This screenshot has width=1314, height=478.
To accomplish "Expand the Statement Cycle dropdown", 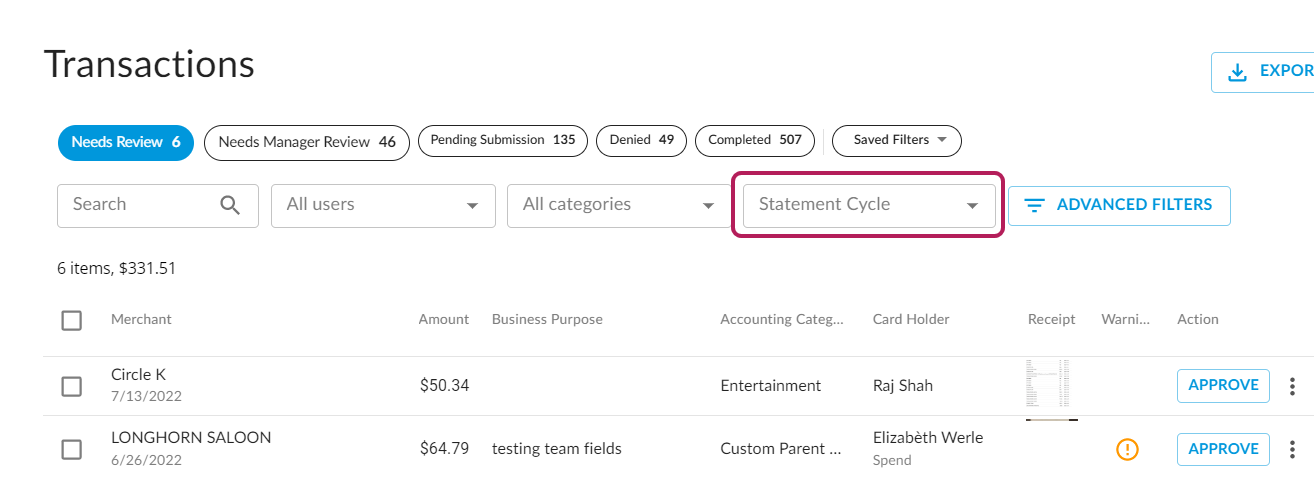I will pyautogui.click(x=868, y=205).
